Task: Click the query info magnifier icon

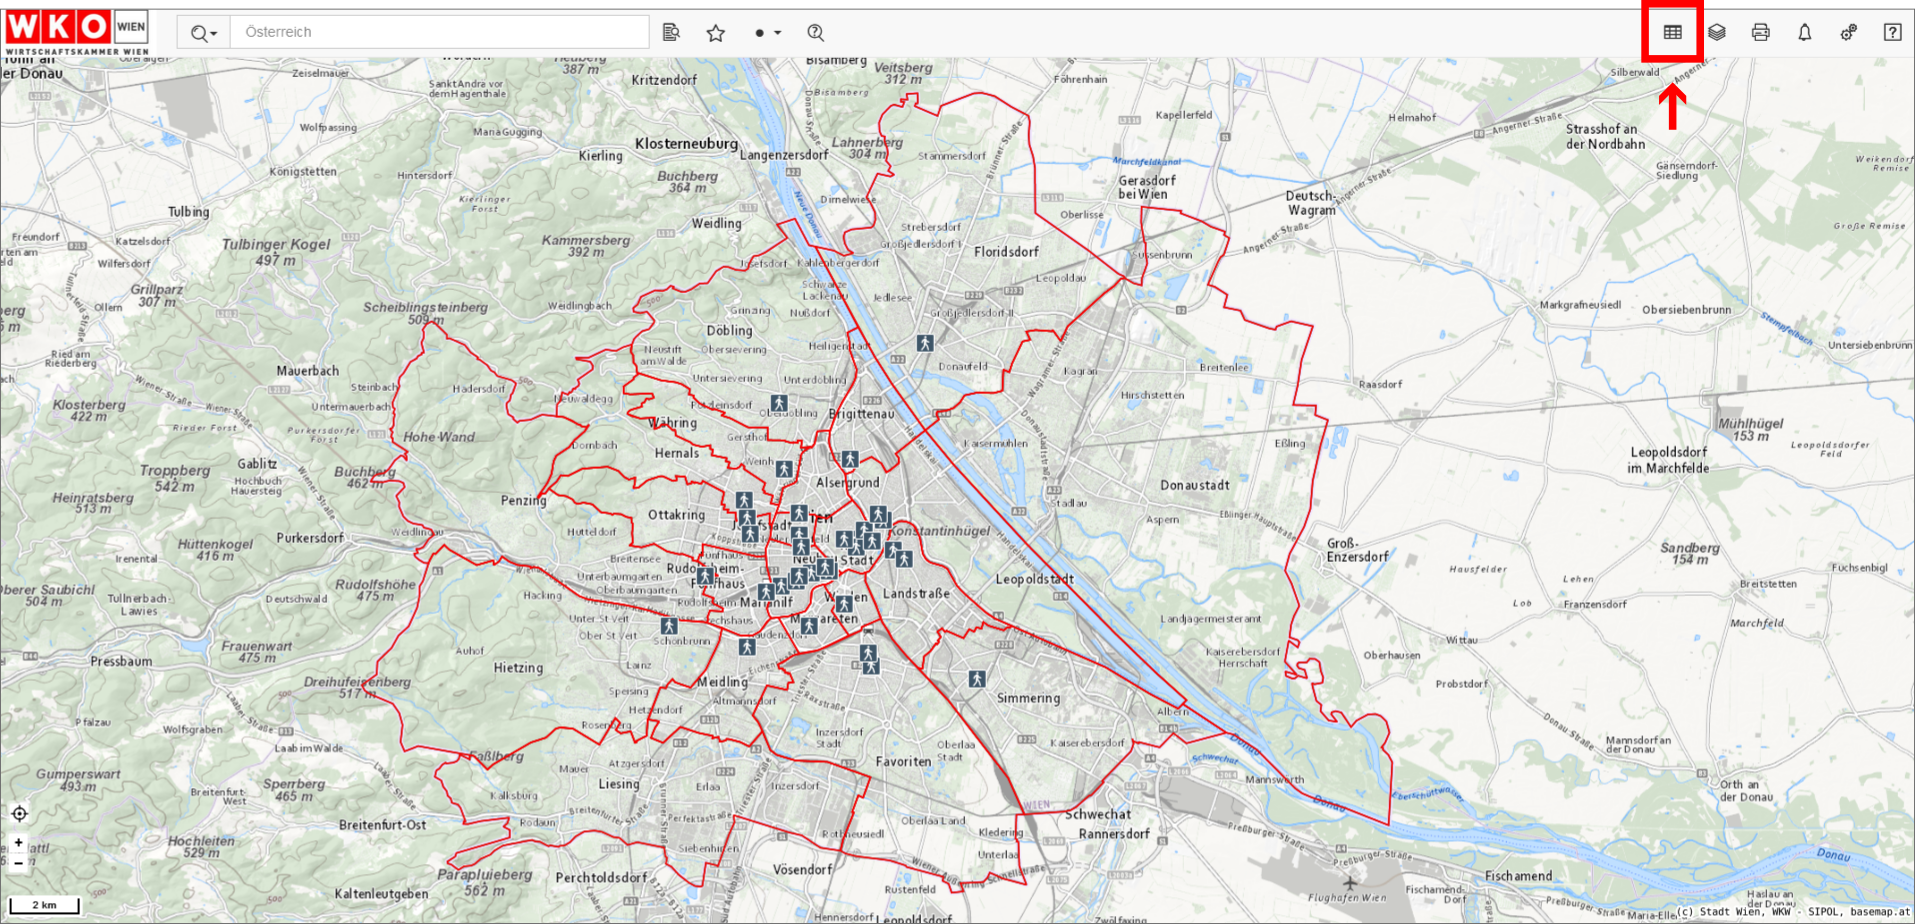Action: coord(816,33)
